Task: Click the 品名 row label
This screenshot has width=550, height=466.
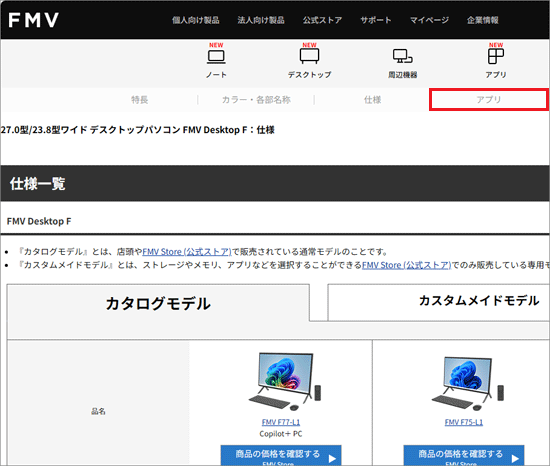Action: [x=98, y=411]
